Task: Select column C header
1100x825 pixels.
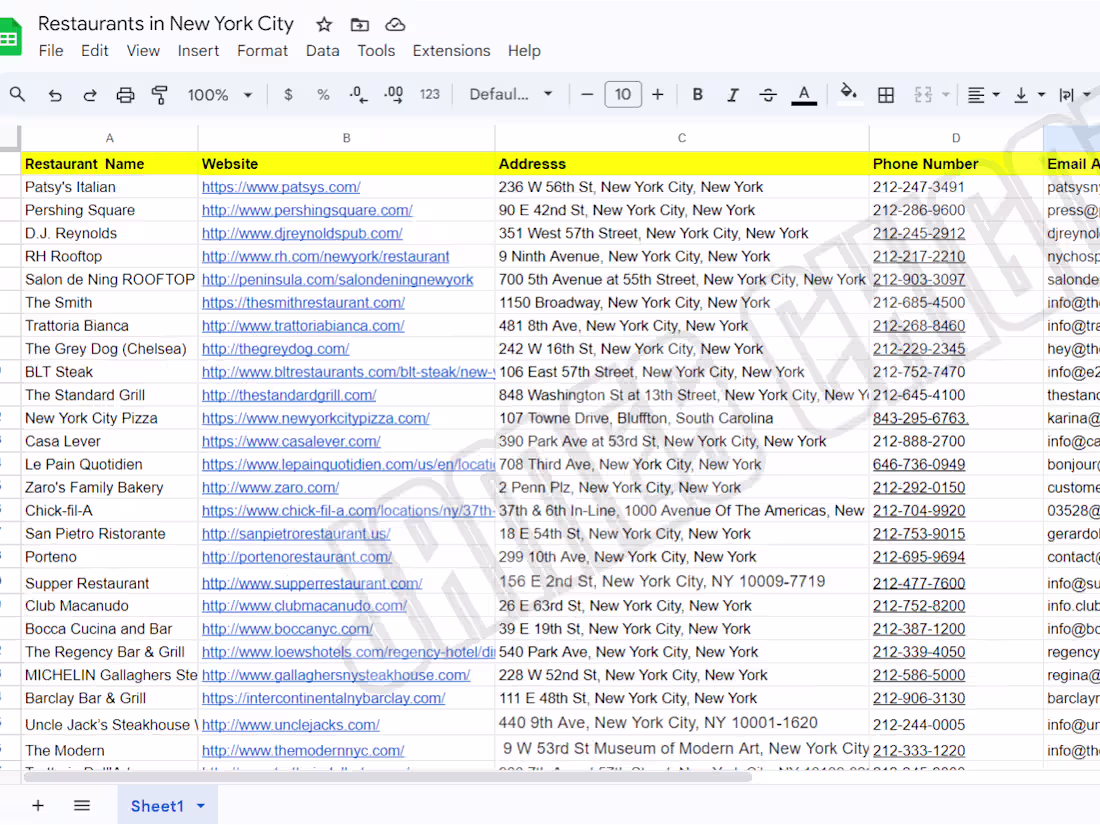Action: point(682,138)
